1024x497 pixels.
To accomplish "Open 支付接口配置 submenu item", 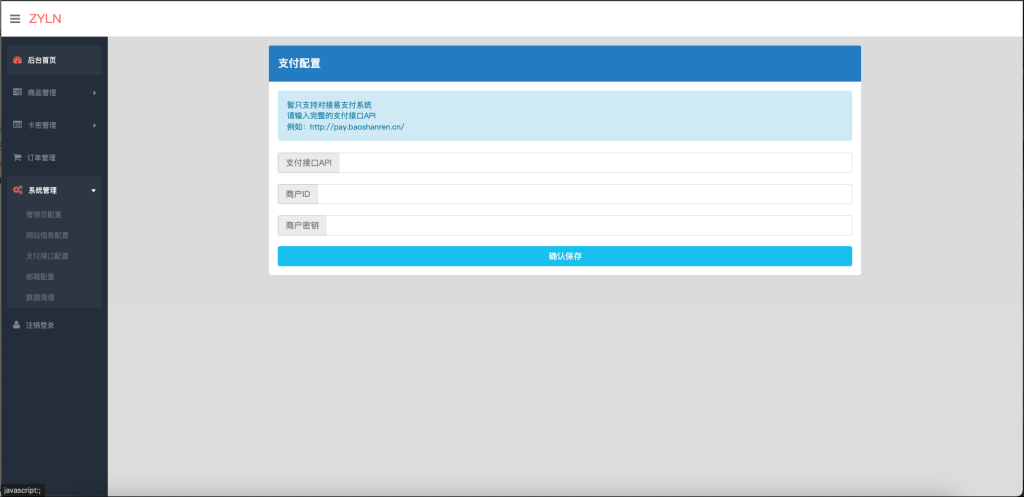I will click(x=47, y=256).
